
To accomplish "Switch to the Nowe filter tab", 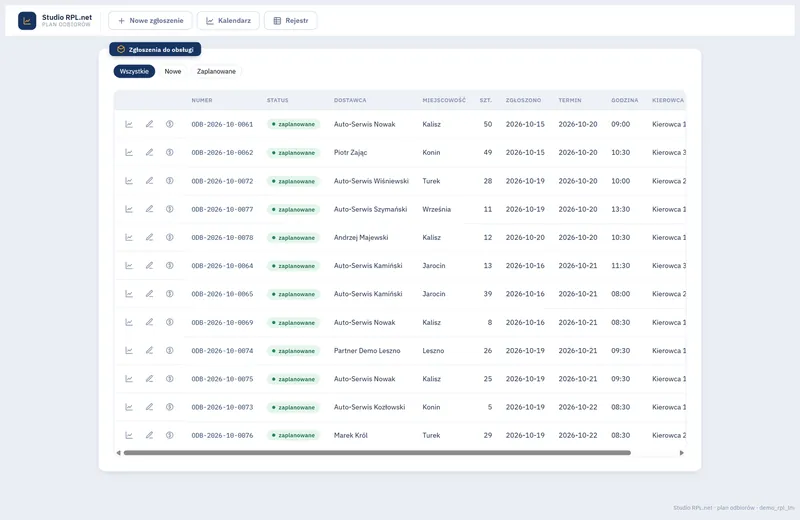I will [173, 71].
